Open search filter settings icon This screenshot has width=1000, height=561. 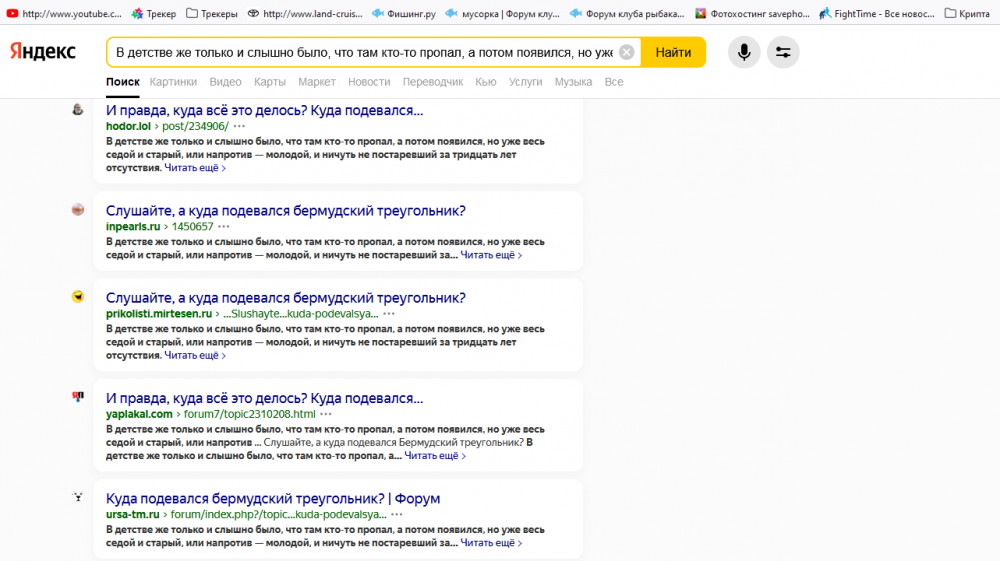pos(783,52)
